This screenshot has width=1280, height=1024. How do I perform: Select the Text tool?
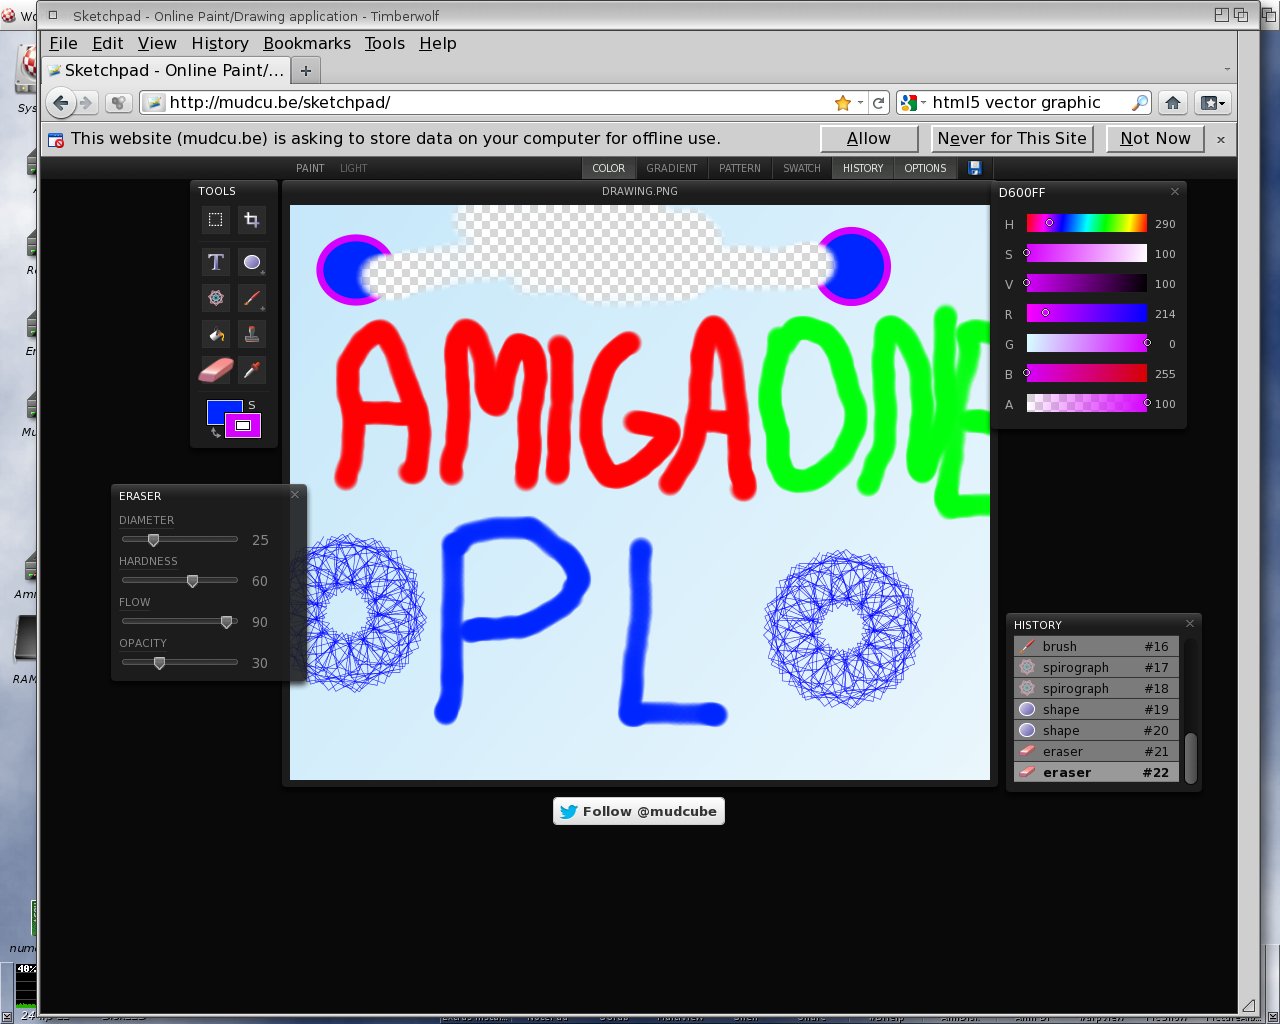215,262
